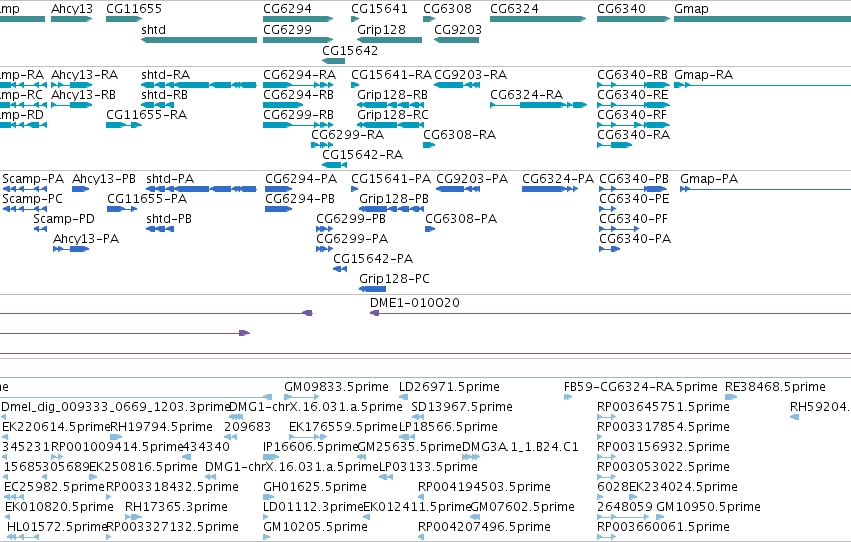Select the CG6294-PA protein label
This screenshot has width=851, height=542.
[x=301, y=178]
